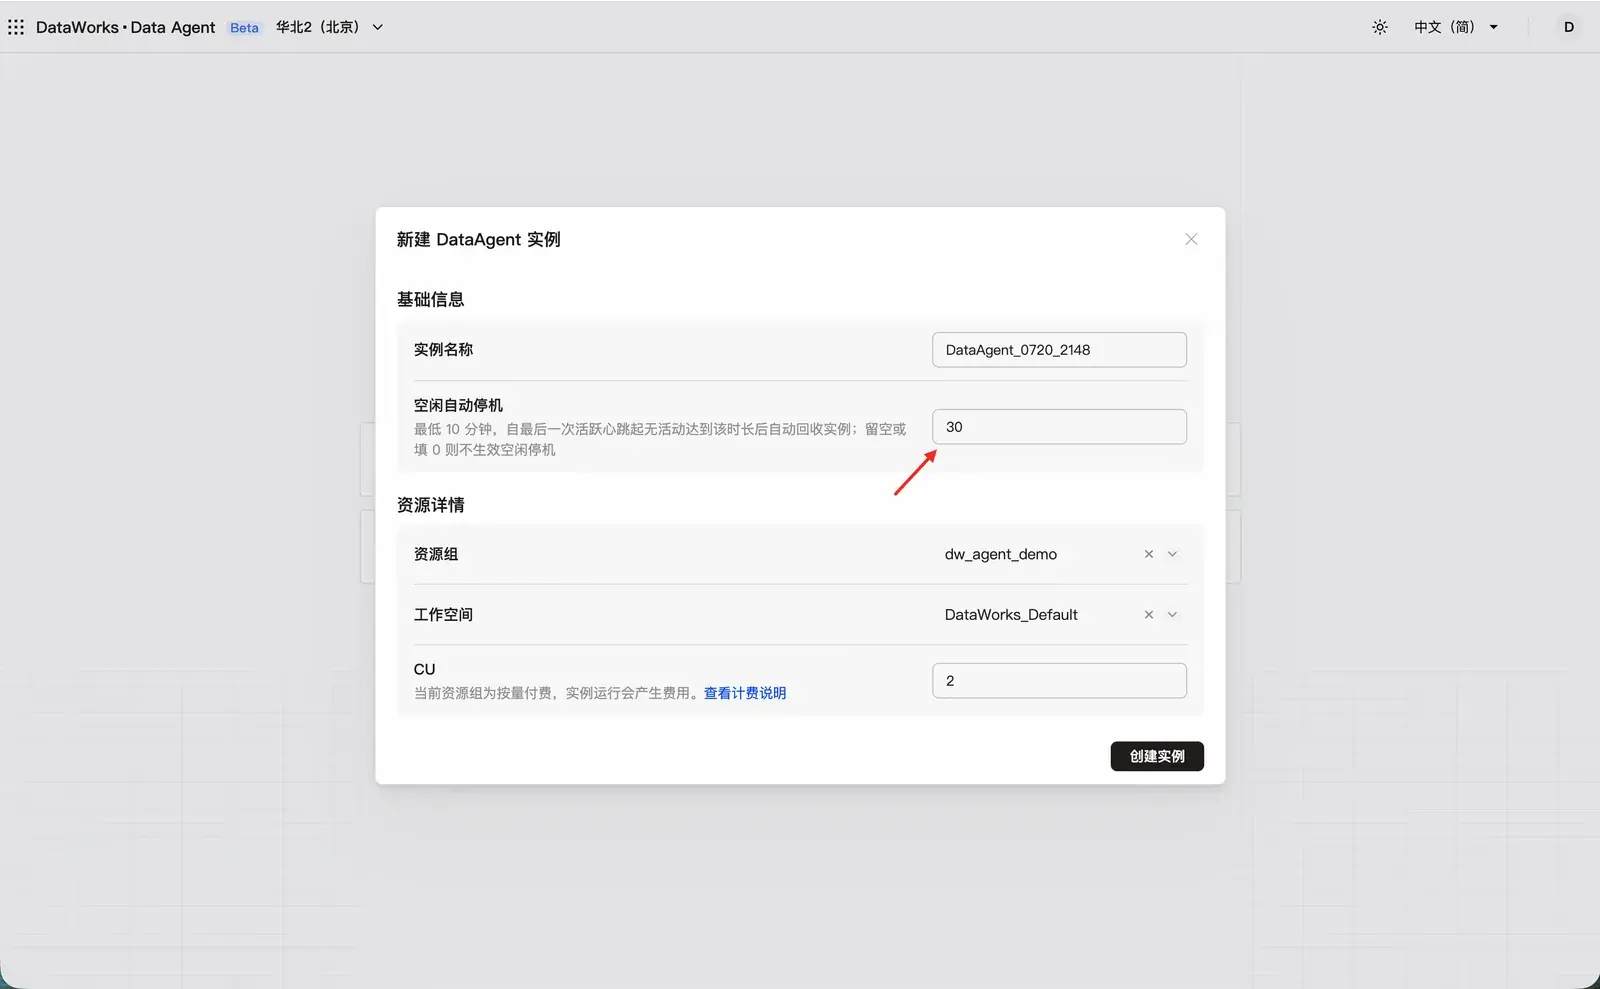
Task: Open the 中文（简） language dropdown
Action: tap(1456, 27)
